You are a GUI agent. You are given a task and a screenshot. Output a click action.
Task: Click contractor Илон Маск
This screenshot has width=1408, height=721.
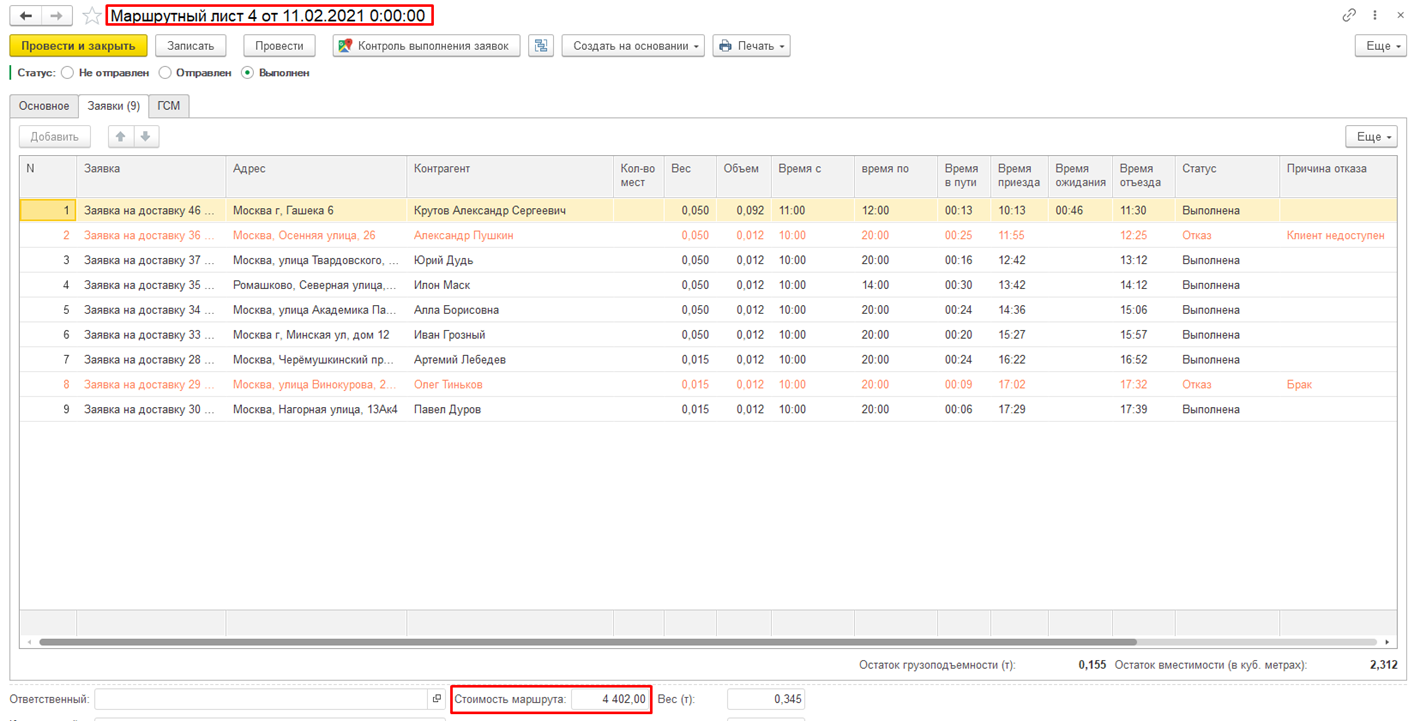442,286
